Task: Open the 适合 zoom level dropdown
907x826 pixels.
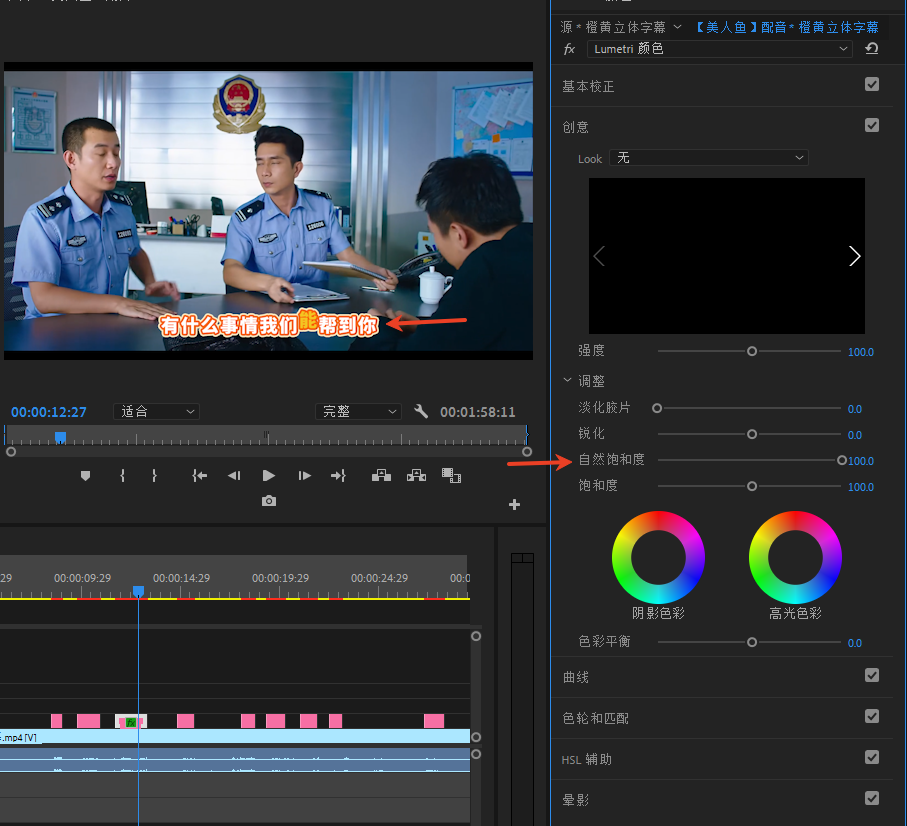Action: click(158, 412)
